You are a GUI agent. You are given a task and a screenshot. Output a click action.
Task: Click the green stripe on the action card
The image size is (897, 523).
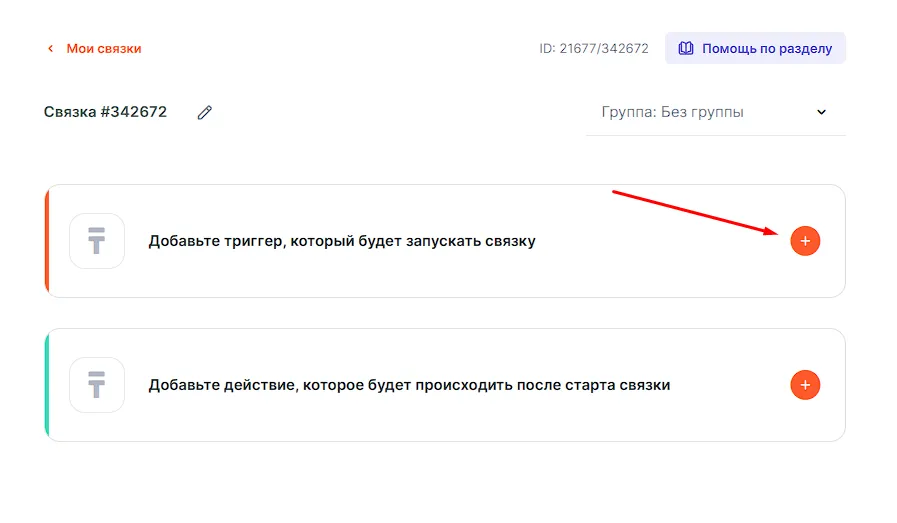[x=47, y=385]
